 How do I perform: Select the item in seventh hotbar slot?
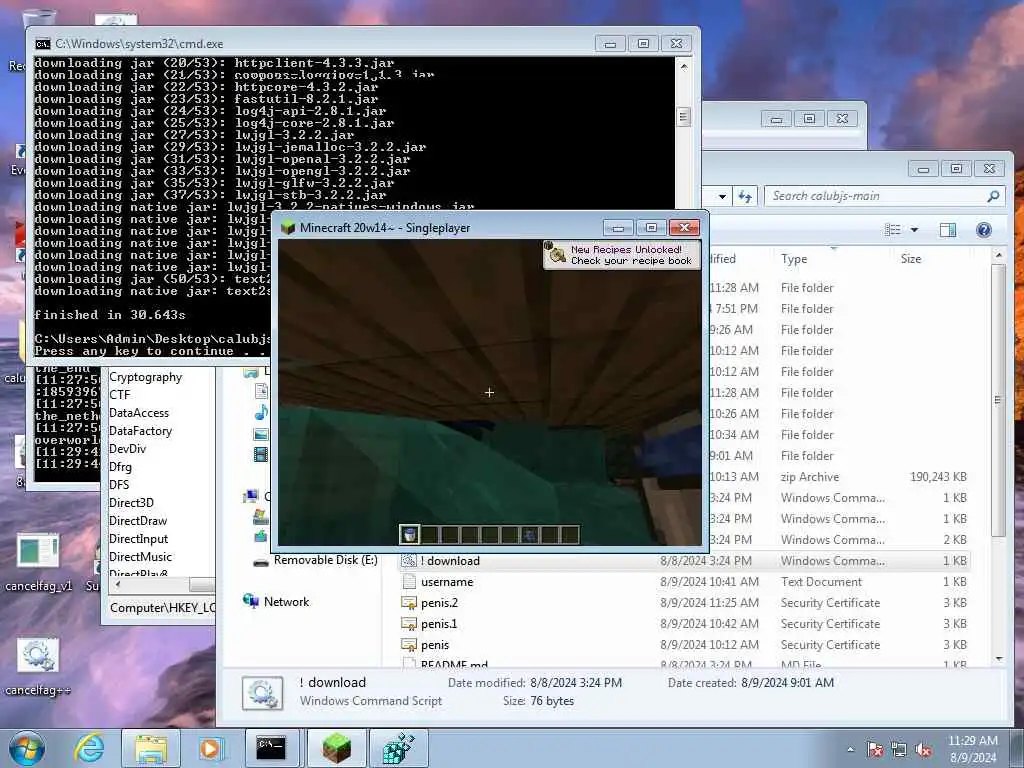530,535
